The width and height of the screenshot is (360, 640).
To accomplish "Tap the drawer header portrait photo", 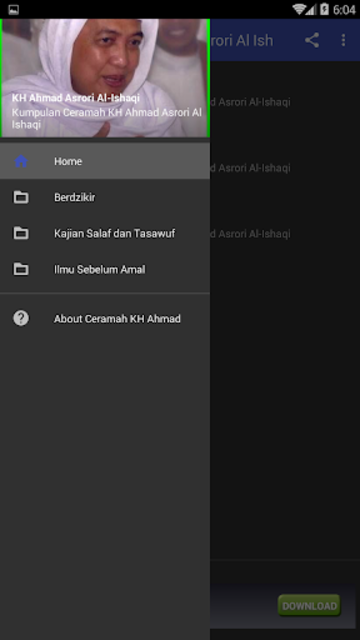I will [x=105, y=78].
